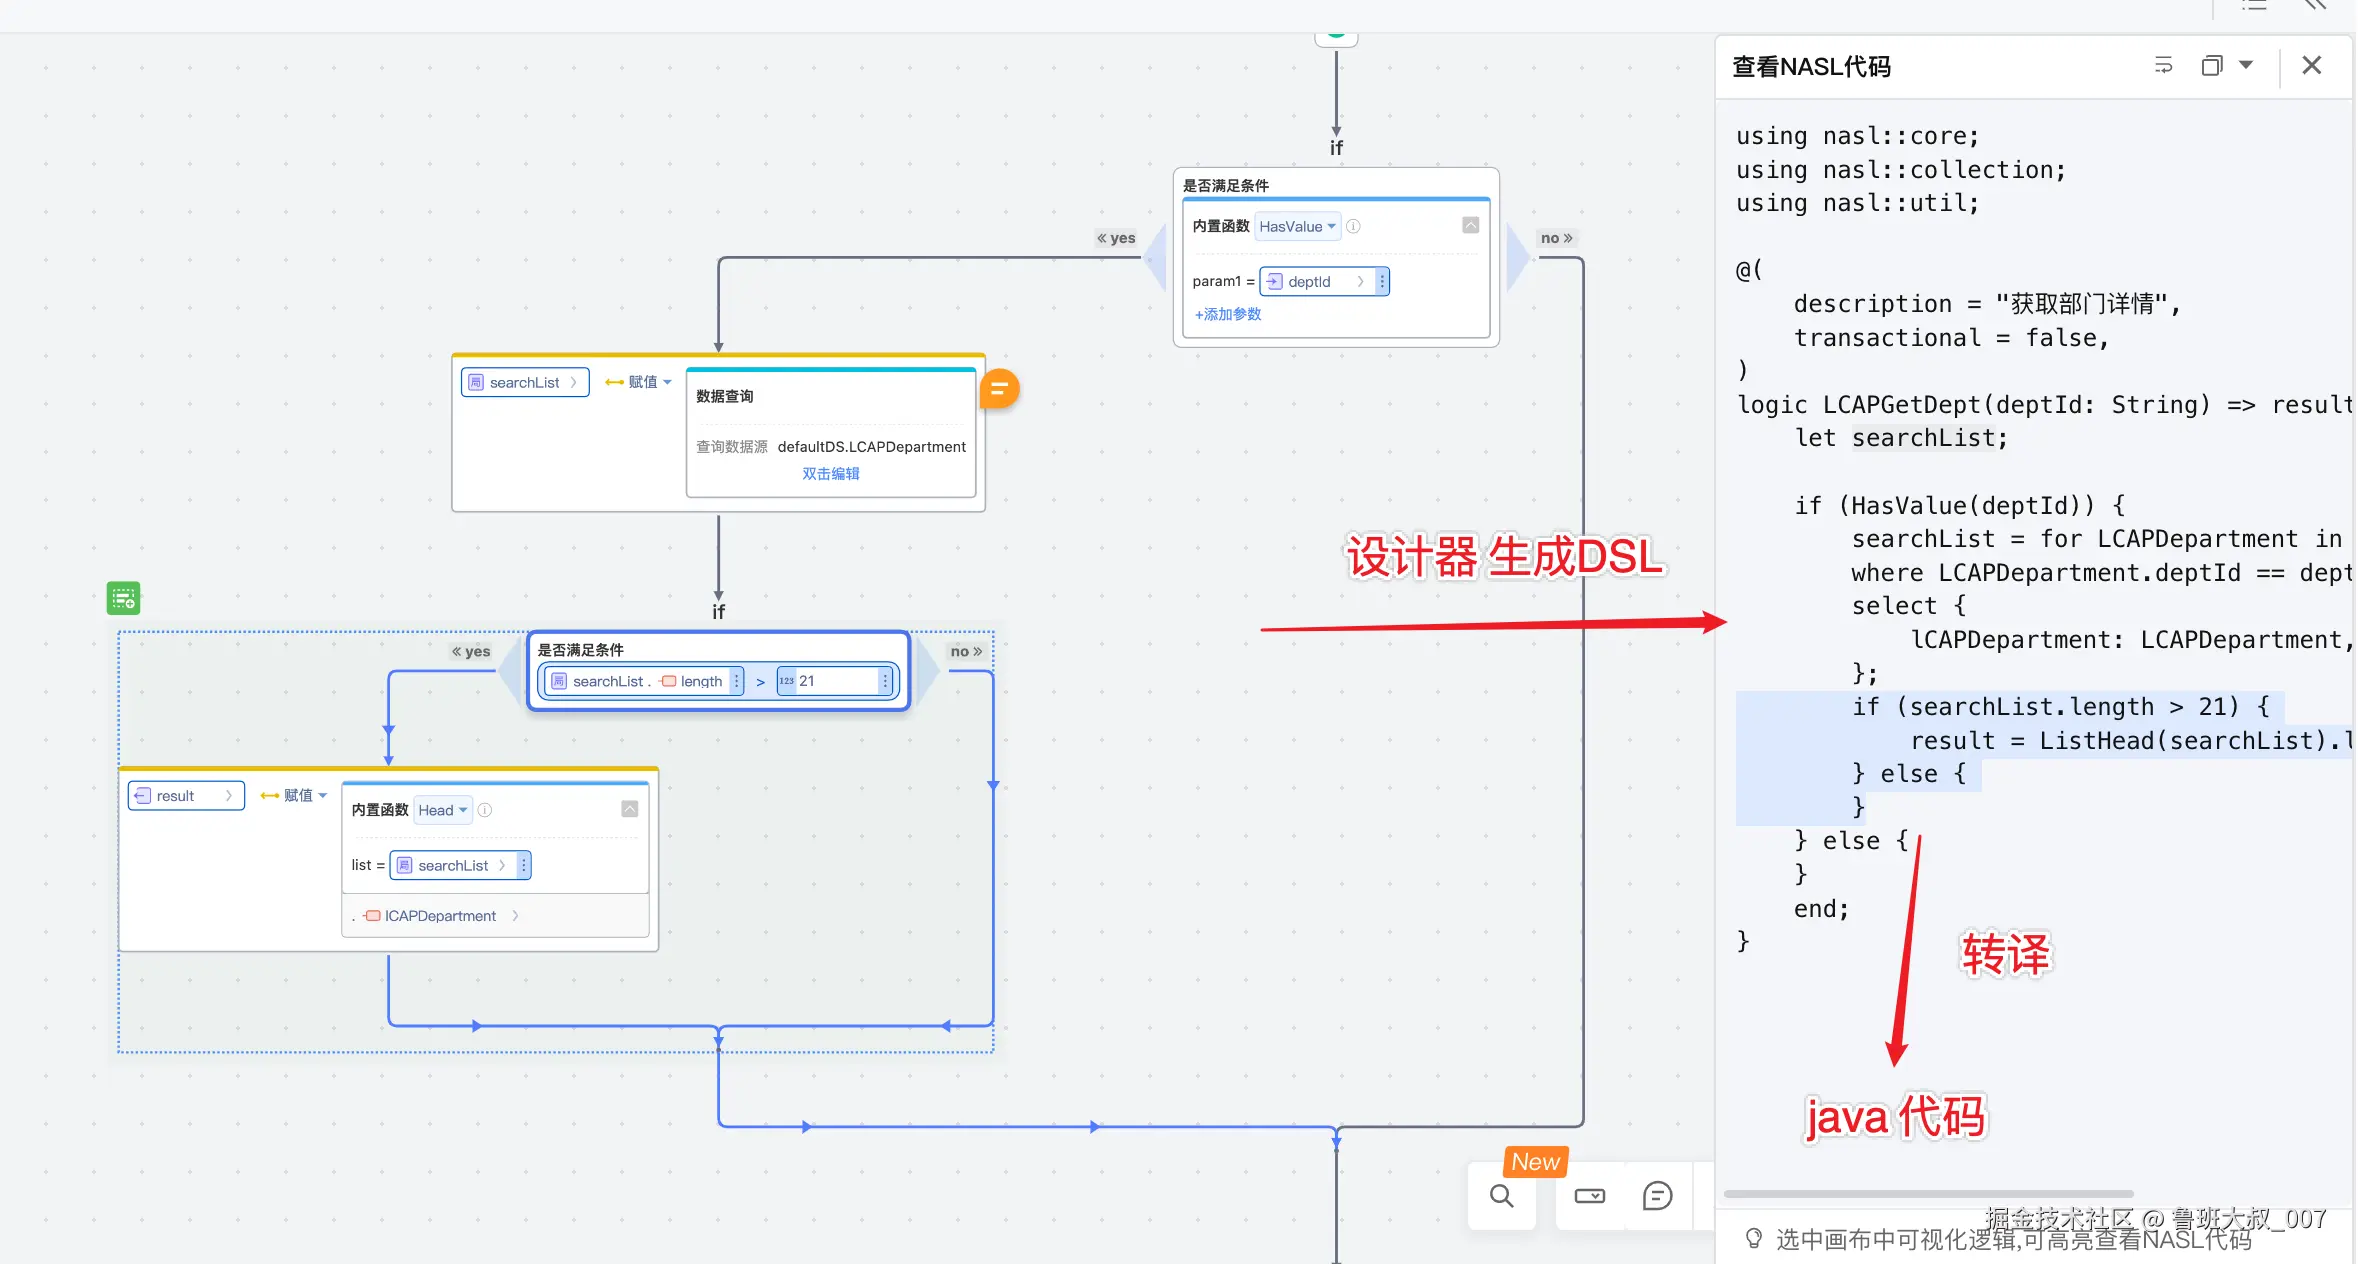Open the comment bubble icon
This screenshot has height=1264, width=2358.
1657,1195
